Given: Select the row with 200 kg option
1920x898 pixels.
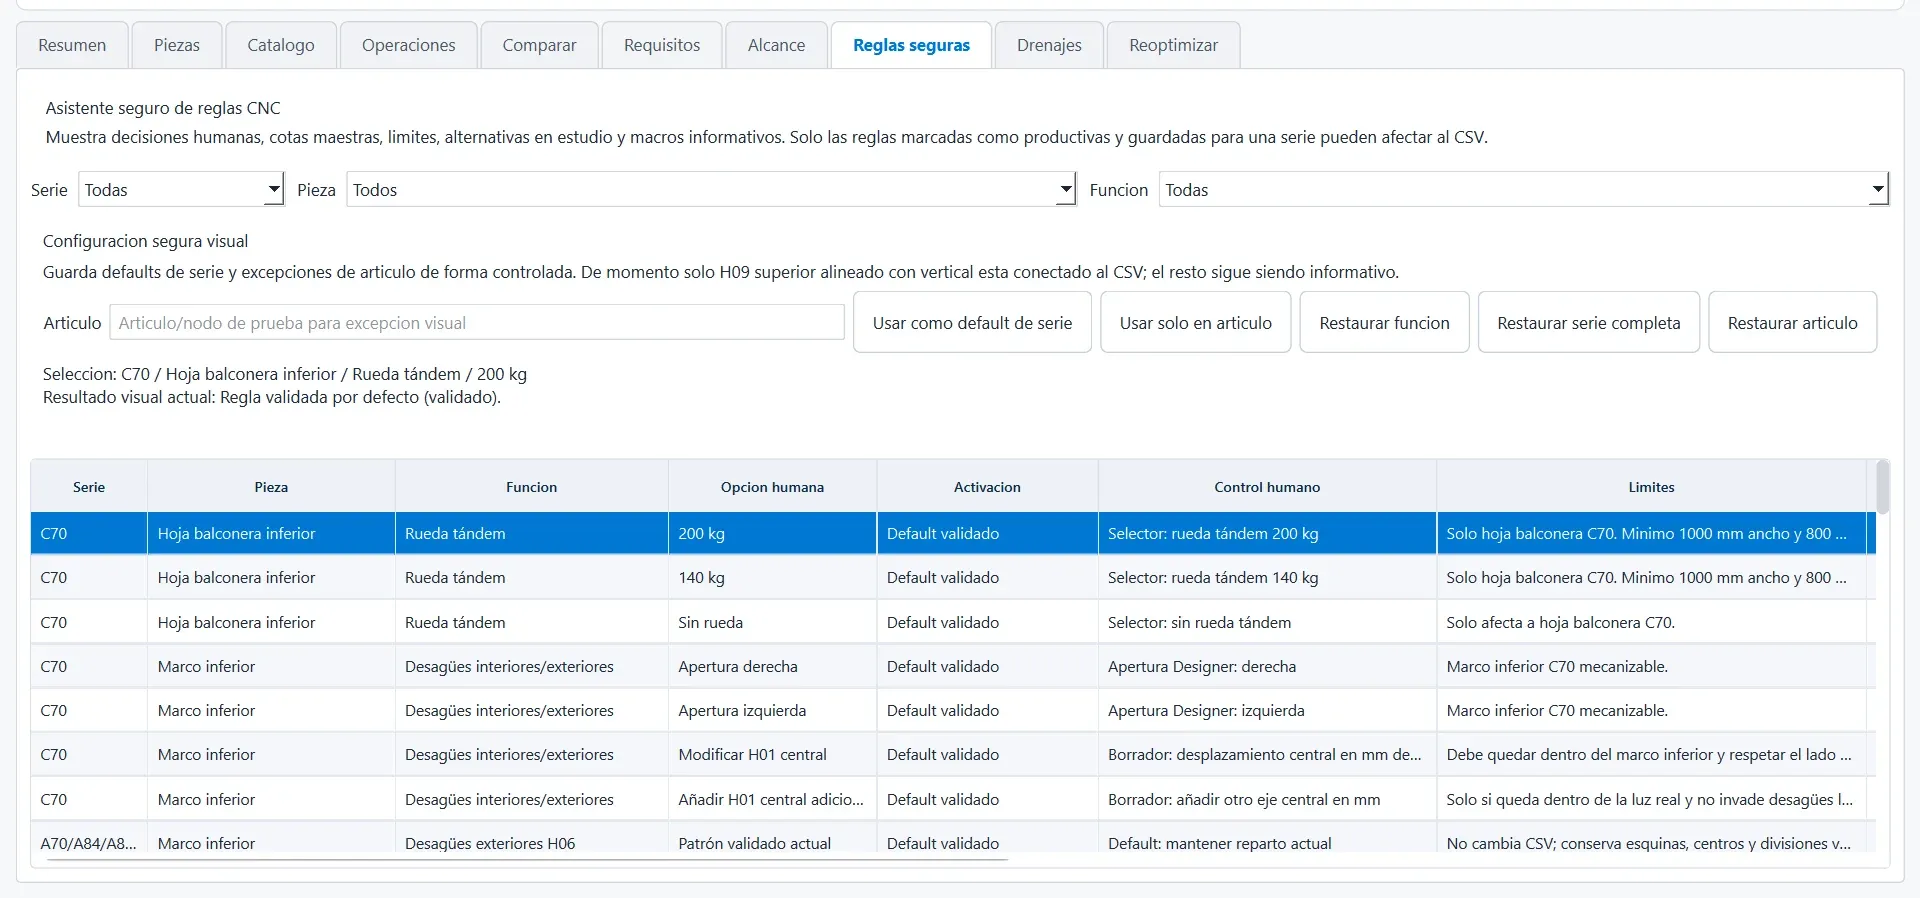Looking at the screenshot, I should (953, 533).
